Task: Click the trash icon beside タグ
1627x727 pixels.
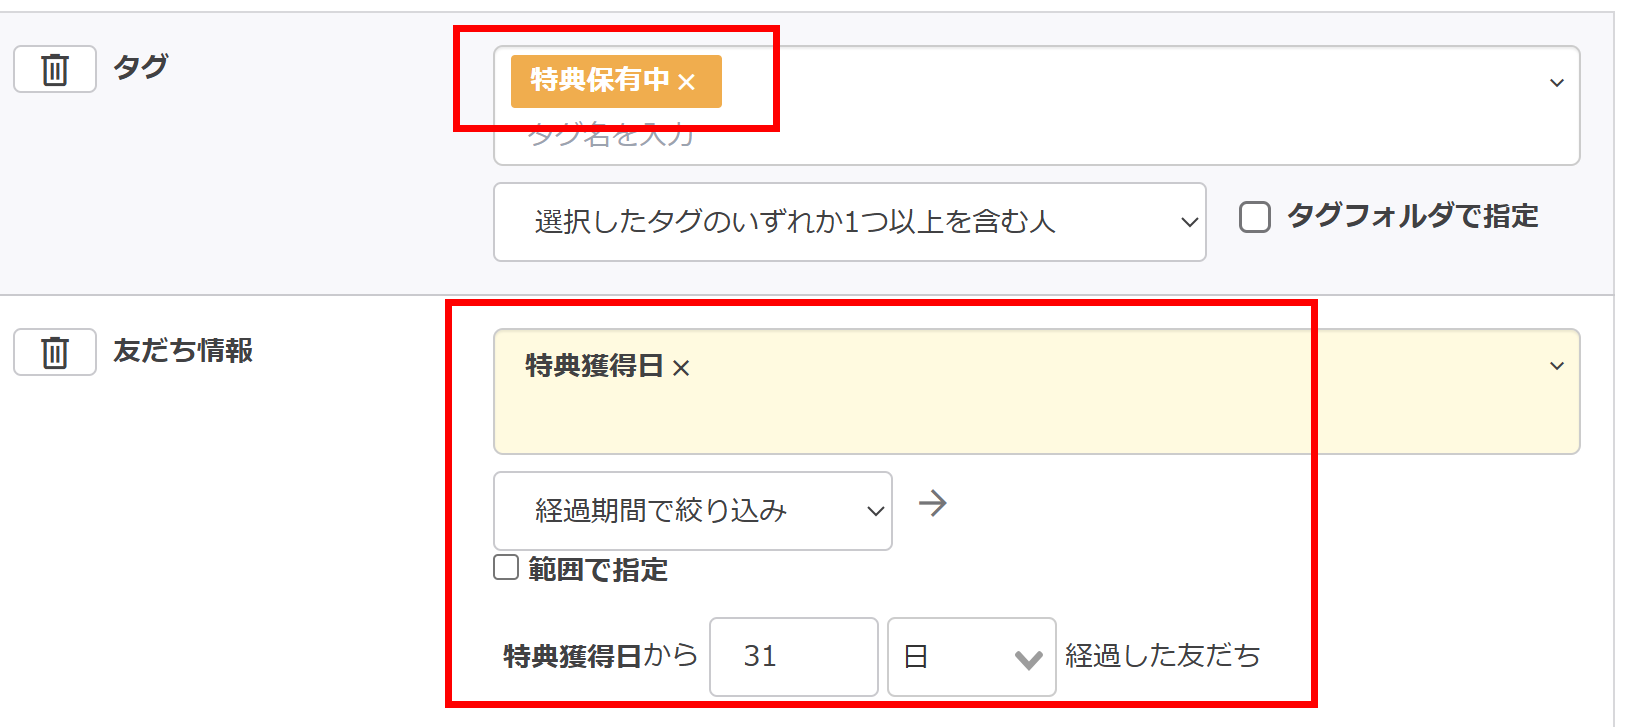Action: (54, 69)
